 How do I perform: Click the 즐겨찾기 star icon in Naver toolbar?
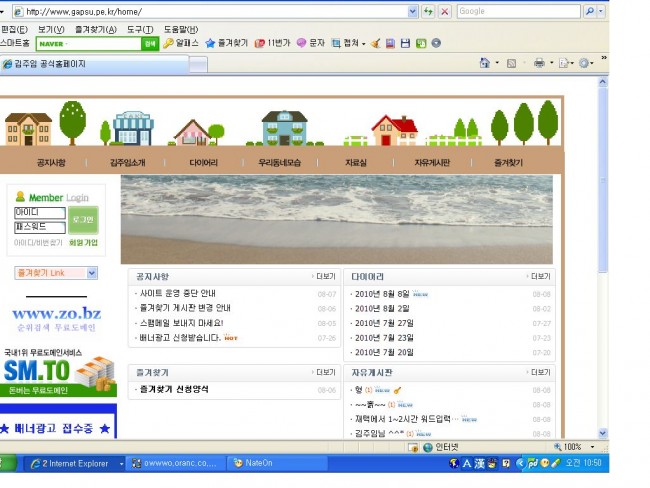(x=227, y=43)
